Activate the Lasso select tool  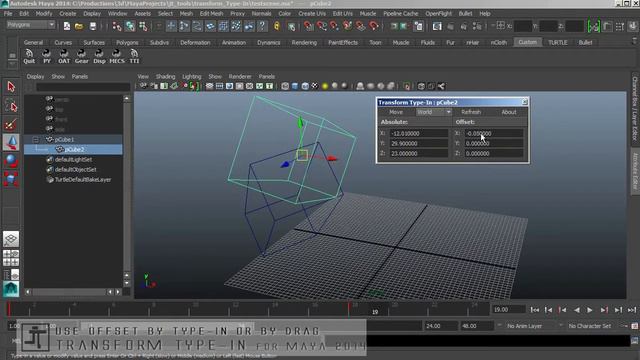point(11,106)
